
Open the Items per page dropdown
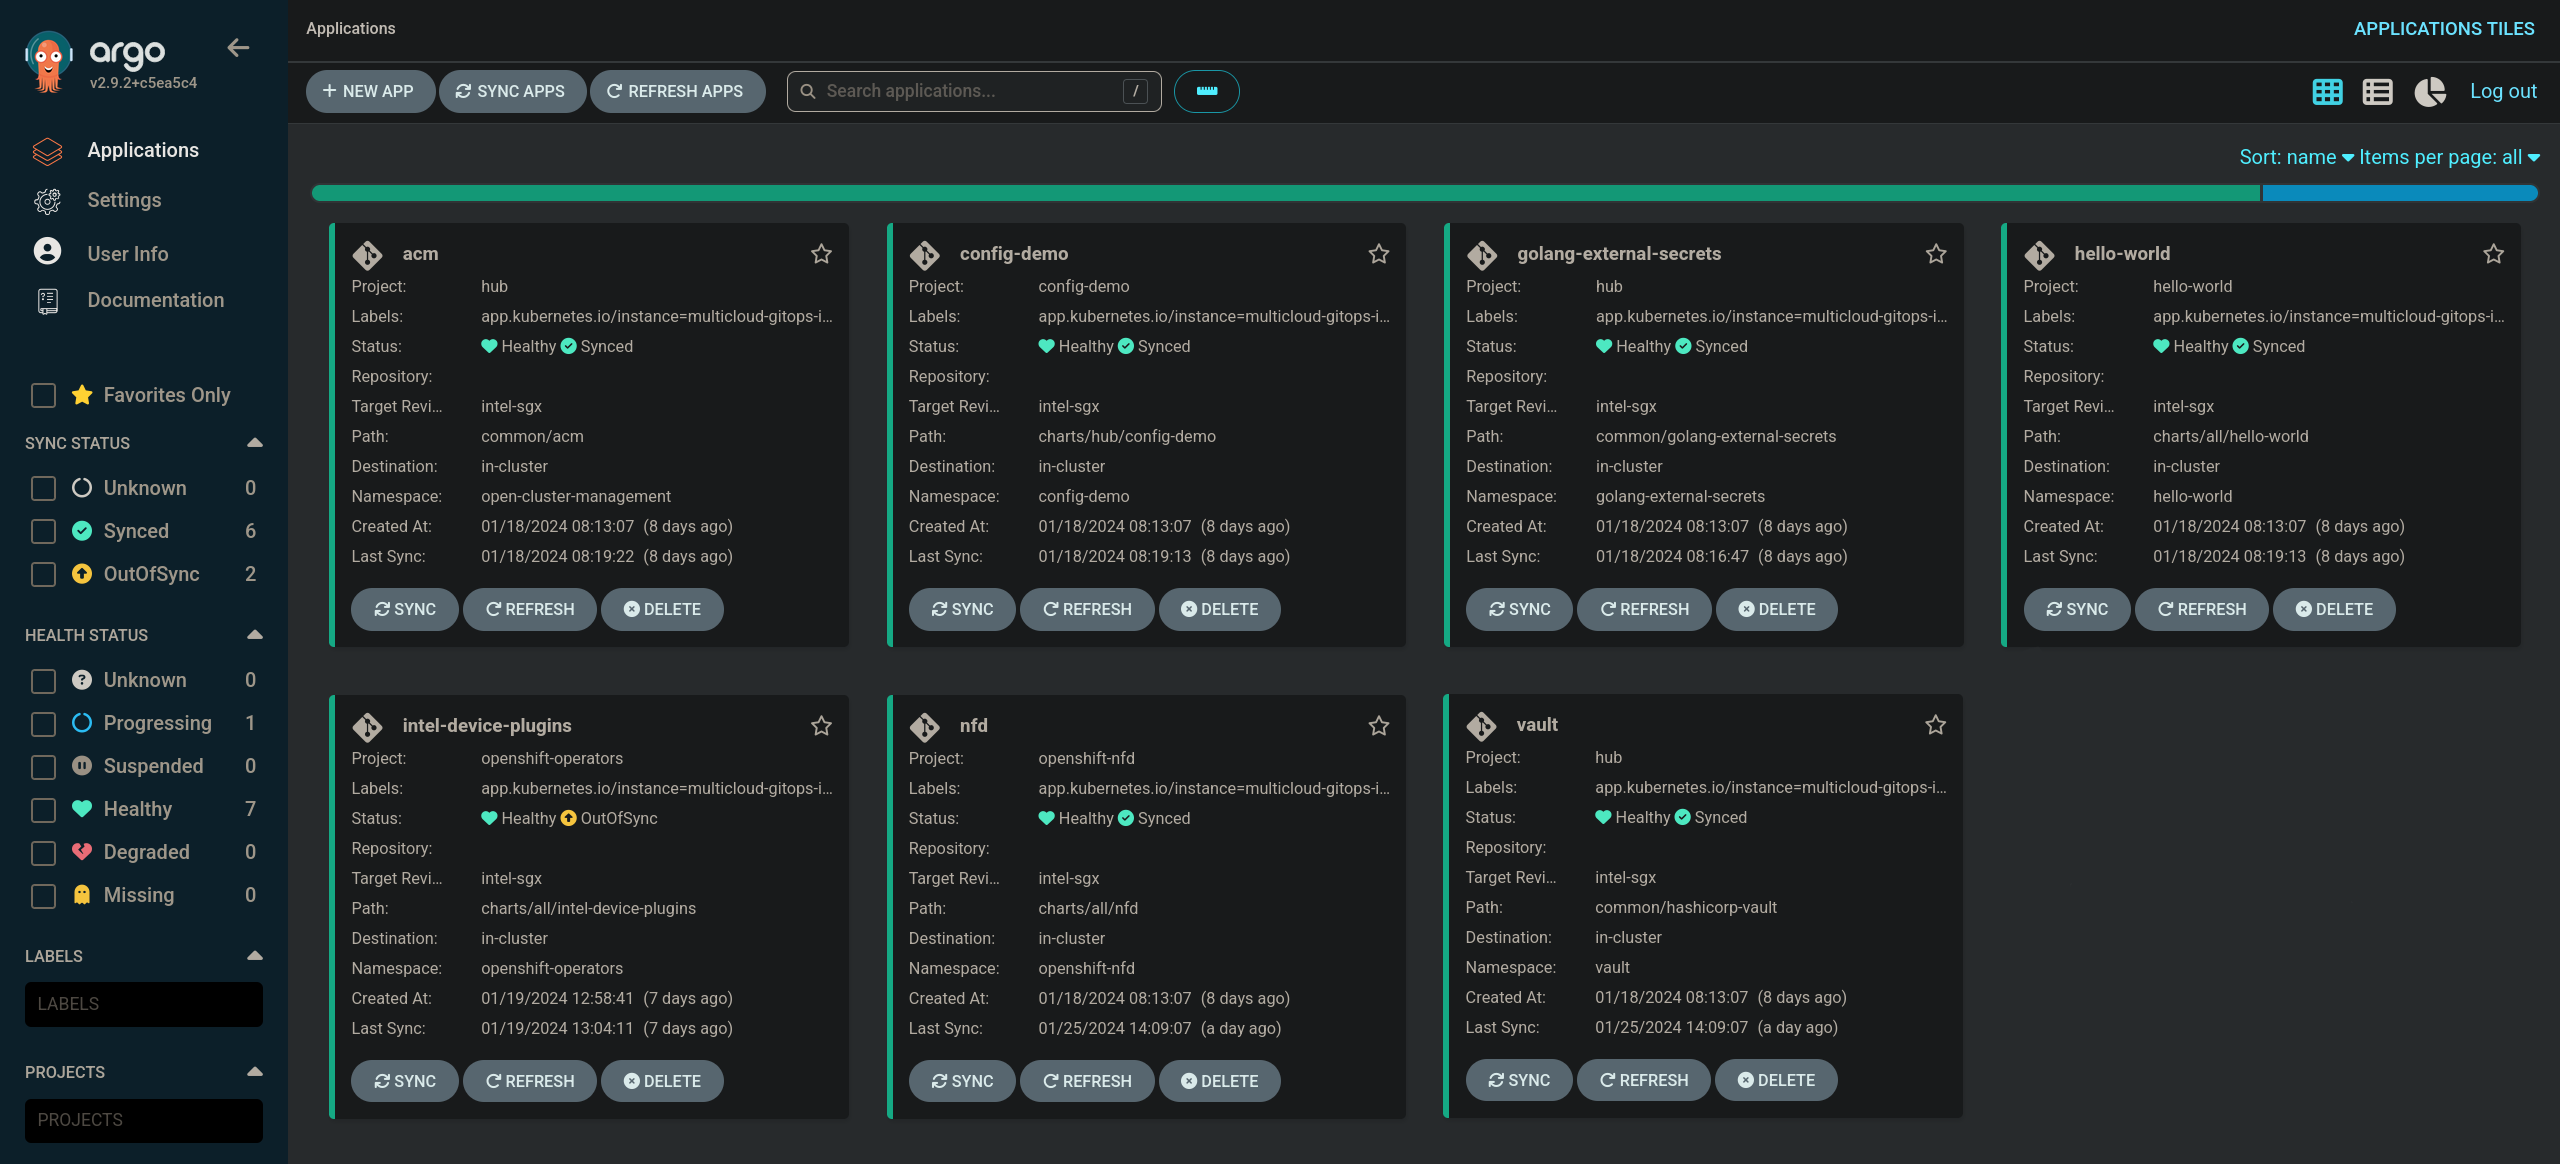pos(2449,158)
